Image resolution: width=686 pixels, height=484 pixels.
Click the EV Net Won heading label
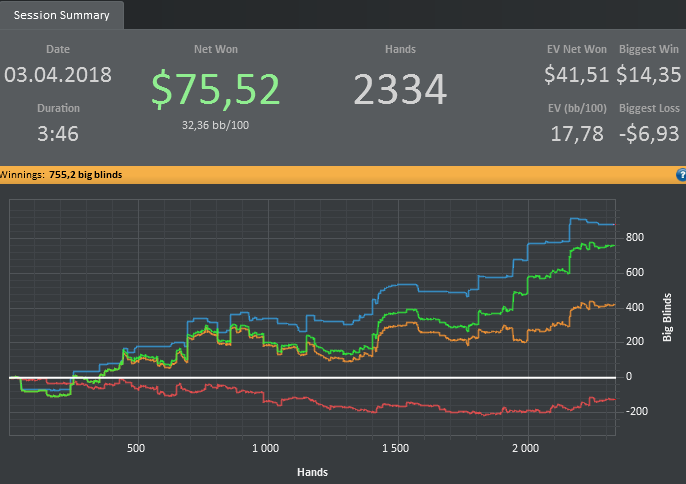point(577,49)
